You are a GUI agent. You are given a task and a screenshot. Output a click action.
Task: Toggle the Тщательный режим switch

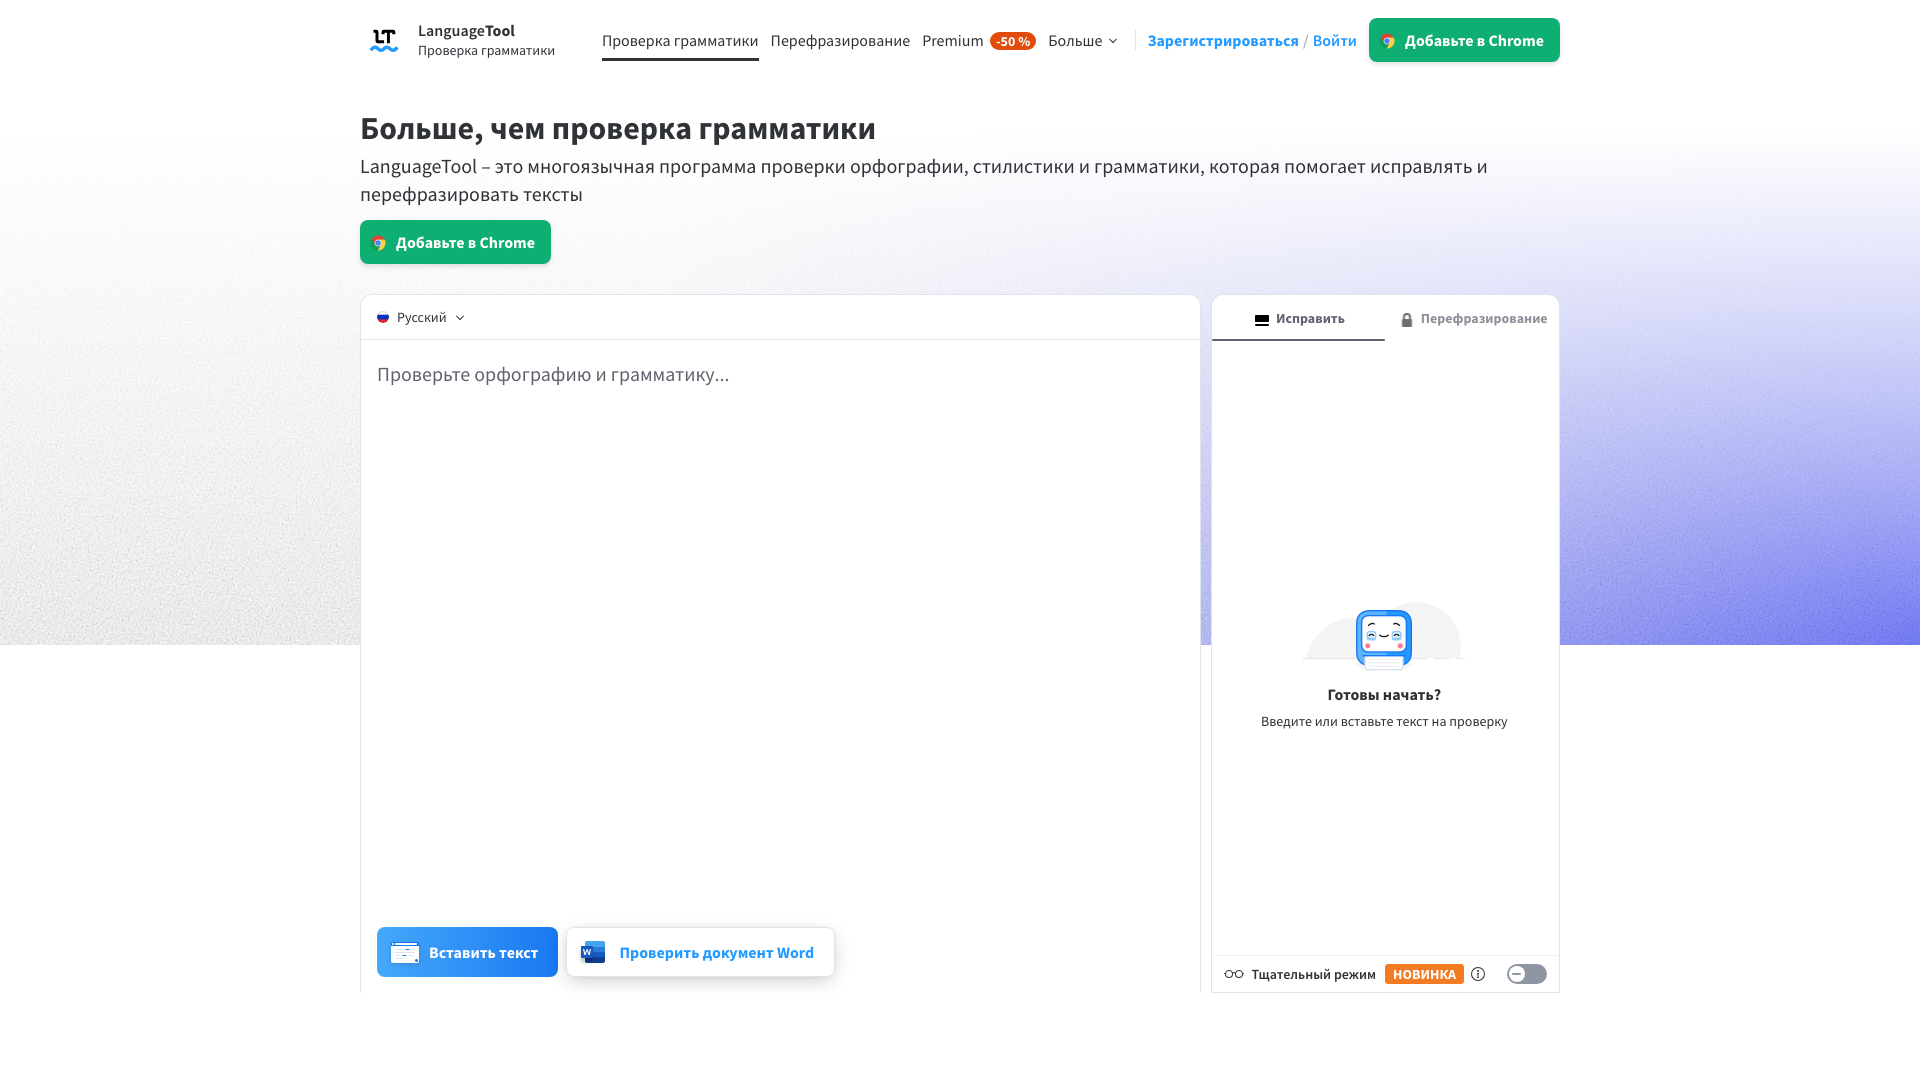pyautogui.click(x=1527, y=974)
